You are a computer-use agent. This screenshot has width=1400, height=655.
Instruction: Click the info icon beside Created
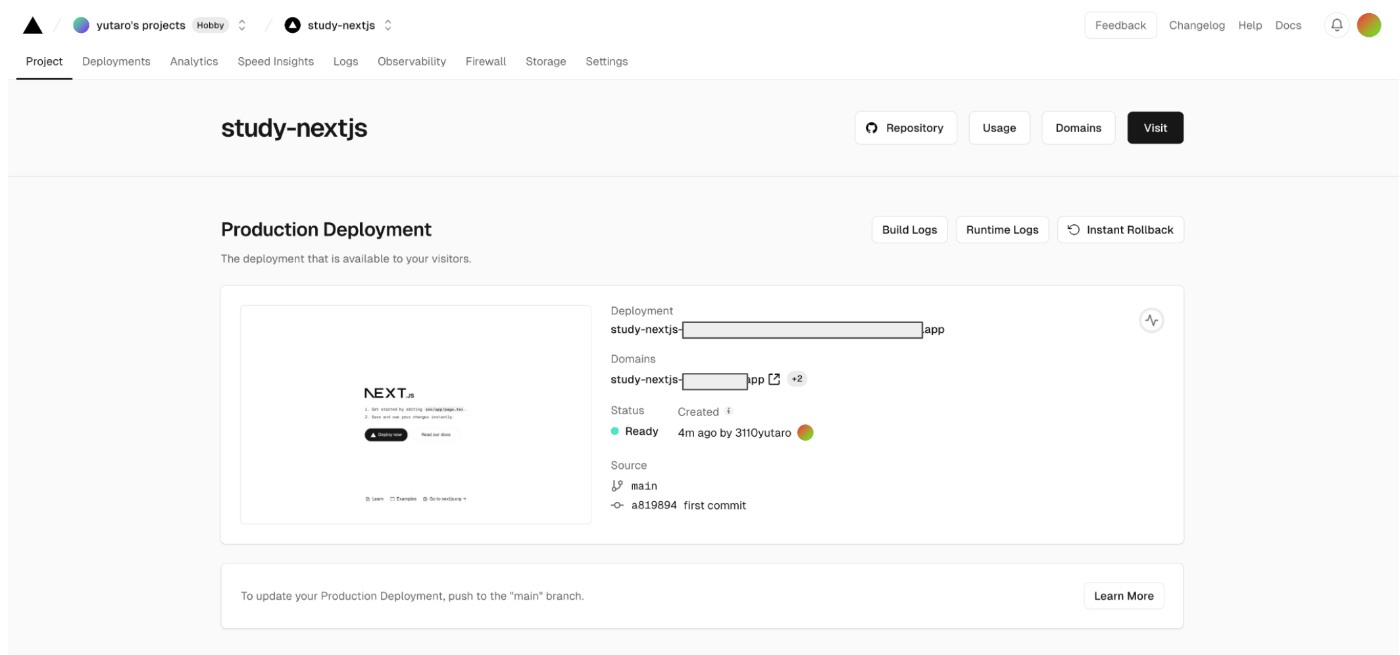pos(729,411)
